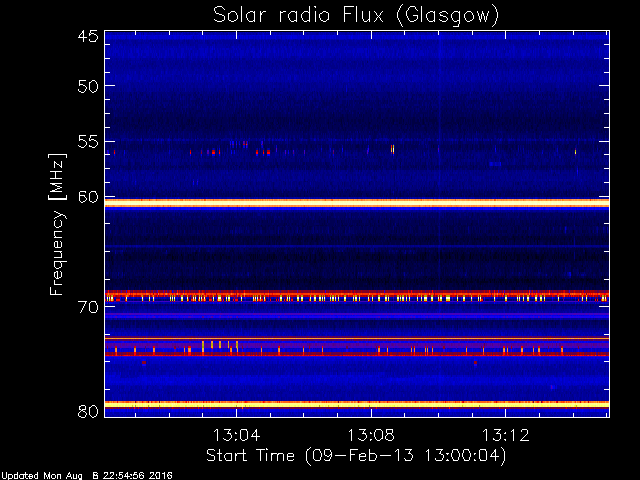Select the 50 frequency axis label
640x480 pixels.
[88, 86]
